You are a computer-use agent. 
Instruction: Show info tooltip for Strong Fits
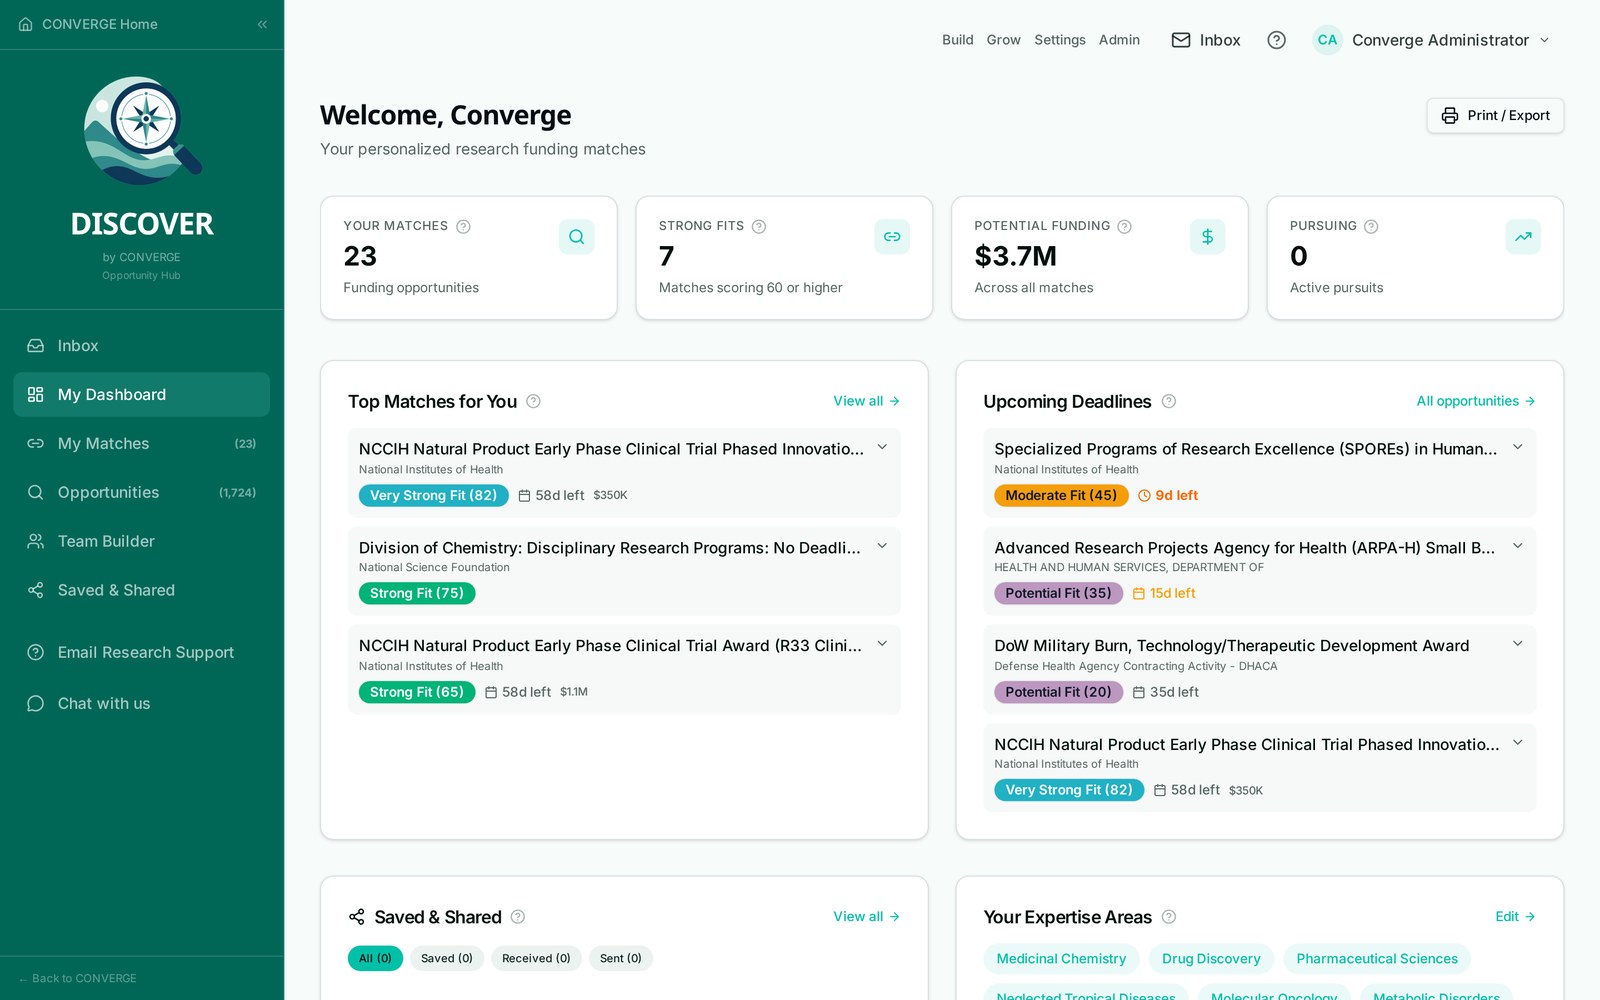pos(759,226)
